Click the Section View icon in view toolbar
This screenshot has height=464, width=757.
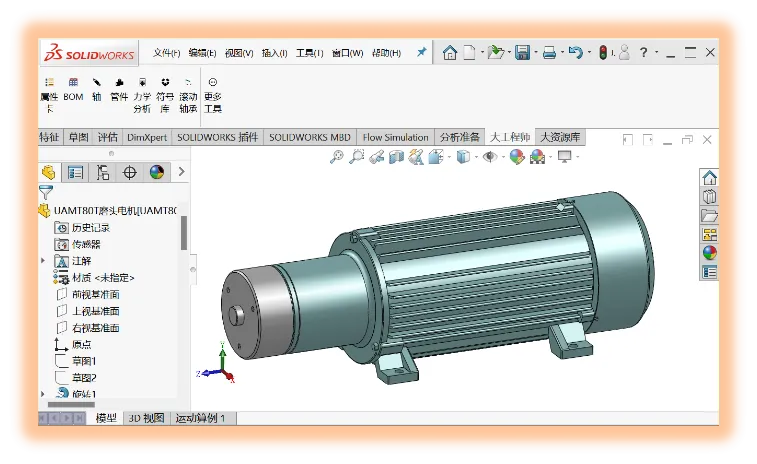397,157
